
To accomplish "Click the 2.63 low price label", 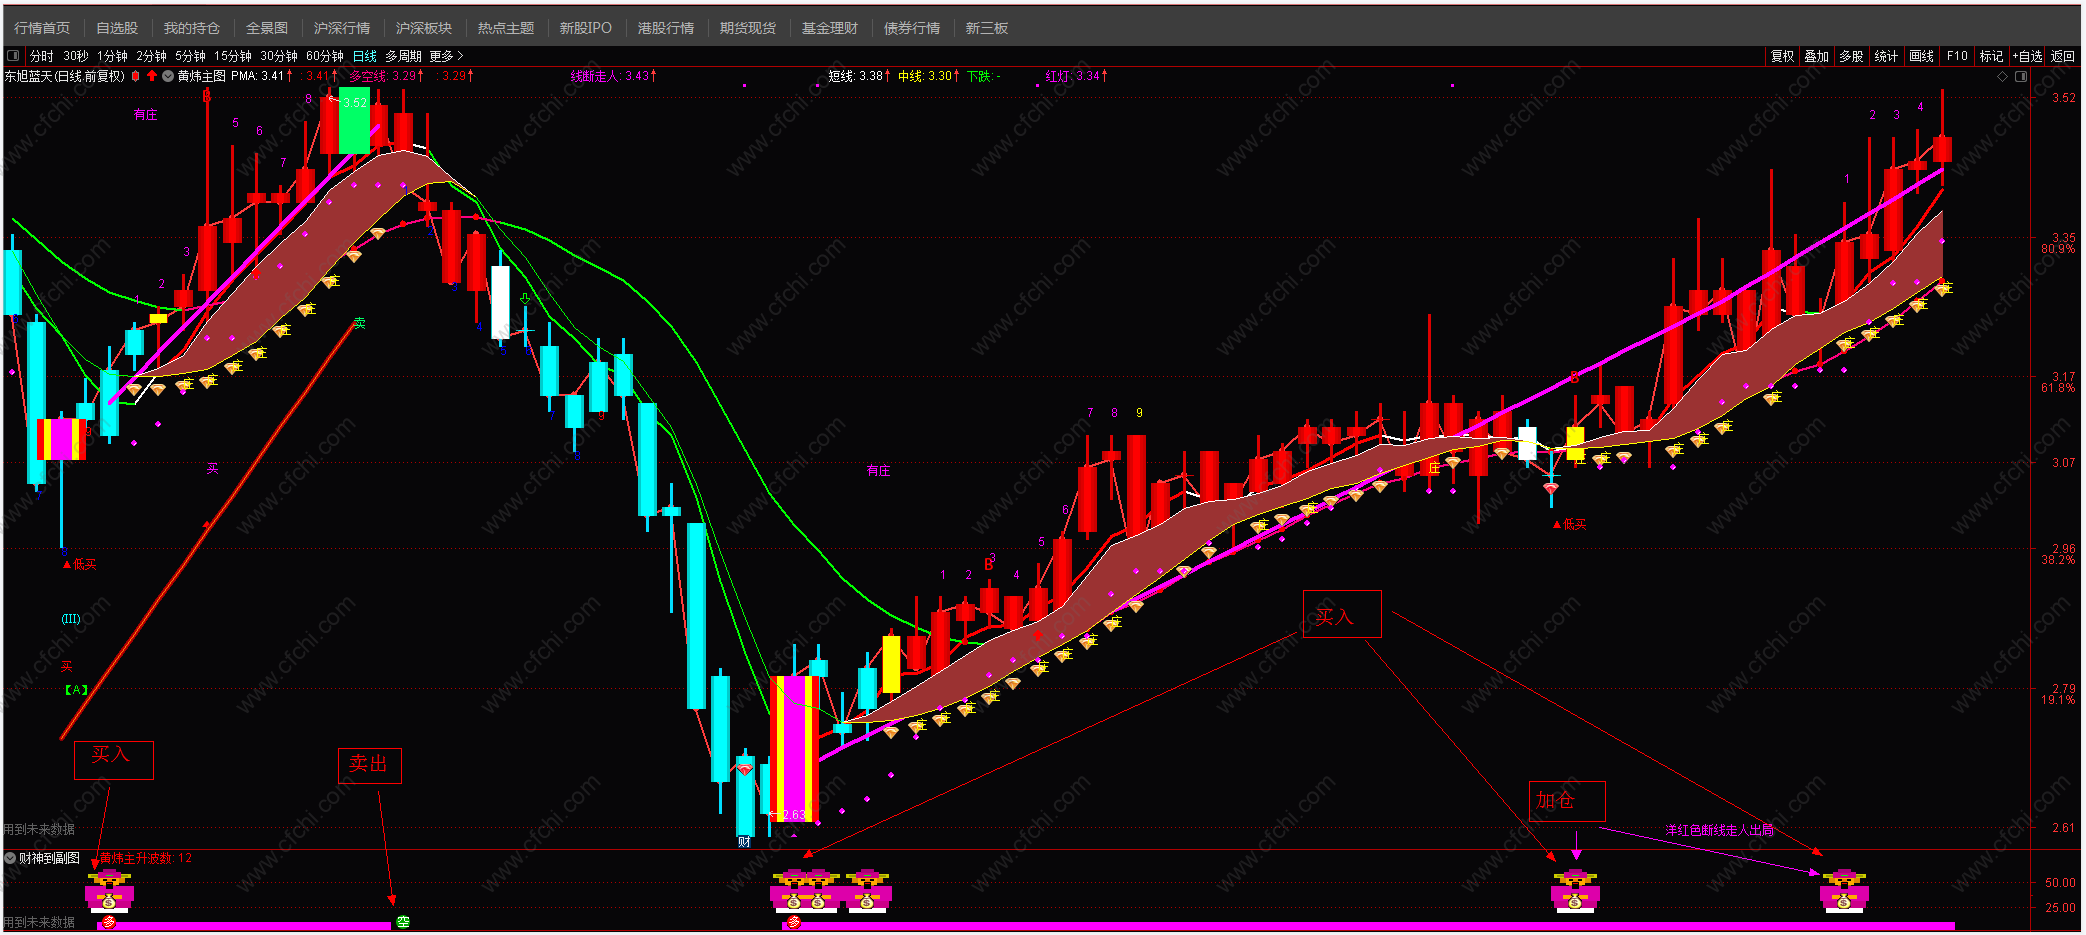I will [793, 815].
